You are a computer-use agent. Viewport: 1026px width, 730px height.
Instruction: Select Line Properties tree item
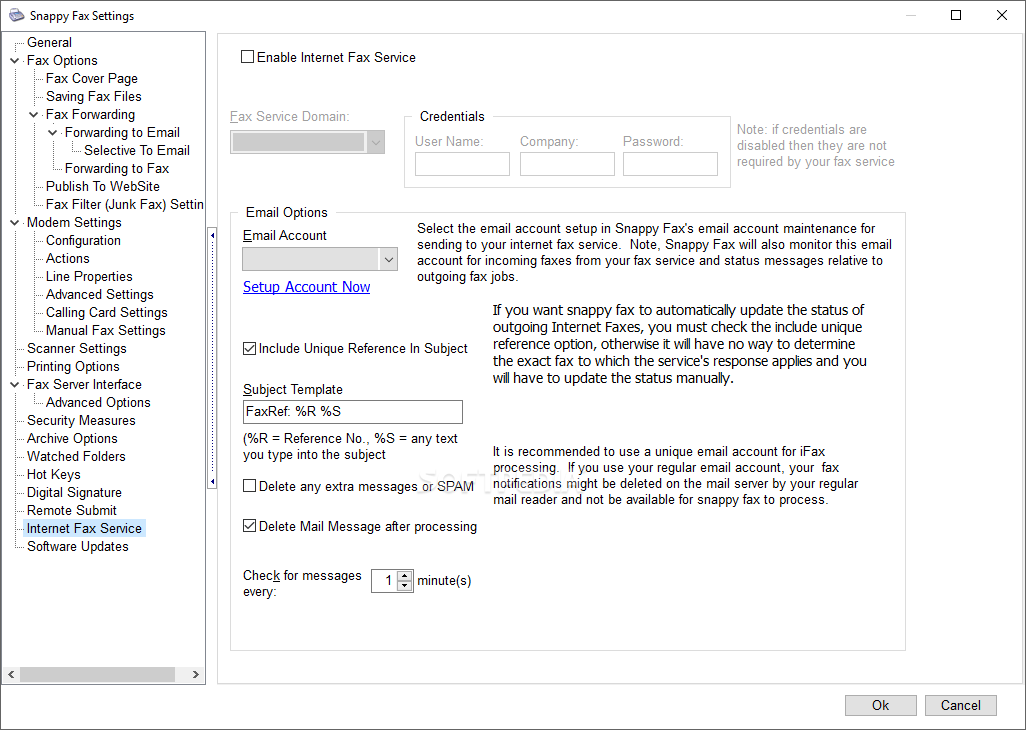89,277
